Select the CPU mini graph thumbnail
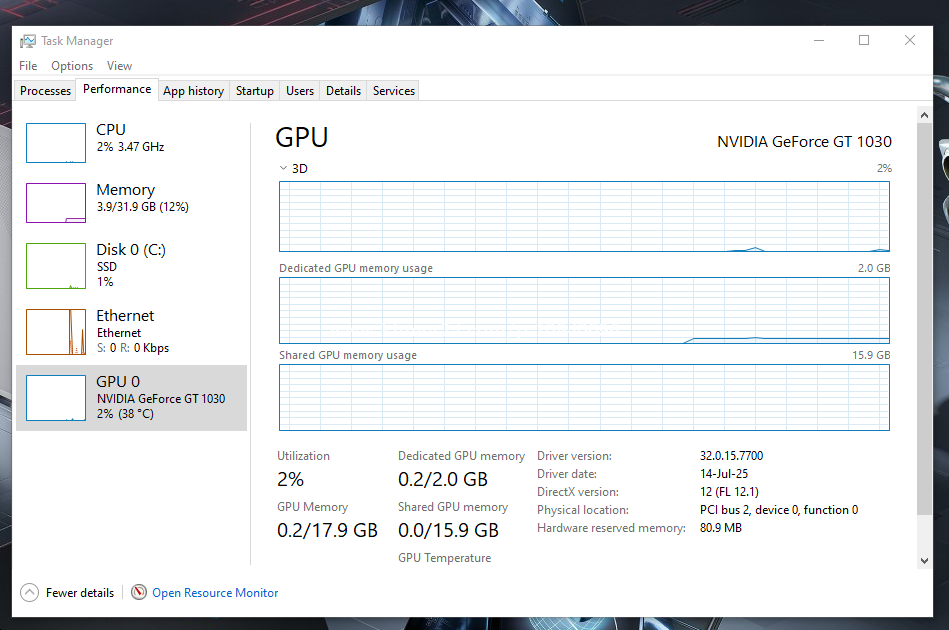The width and height of the screenshot is (949, 630). [56, 143]
